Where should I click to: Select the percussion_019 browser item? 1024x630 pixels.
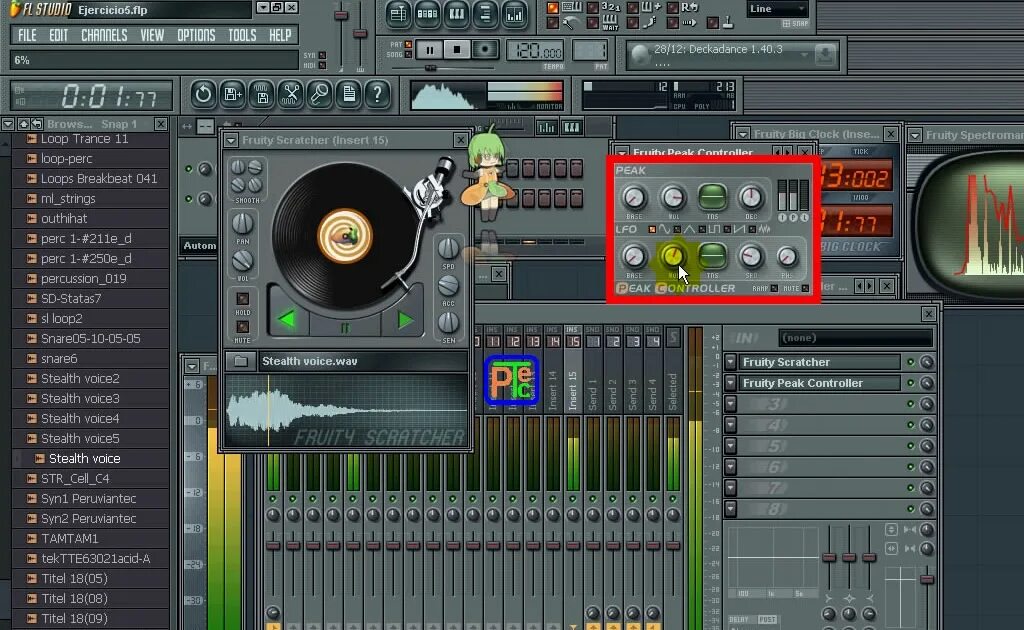pyautogui.click(x=84, y=279)
